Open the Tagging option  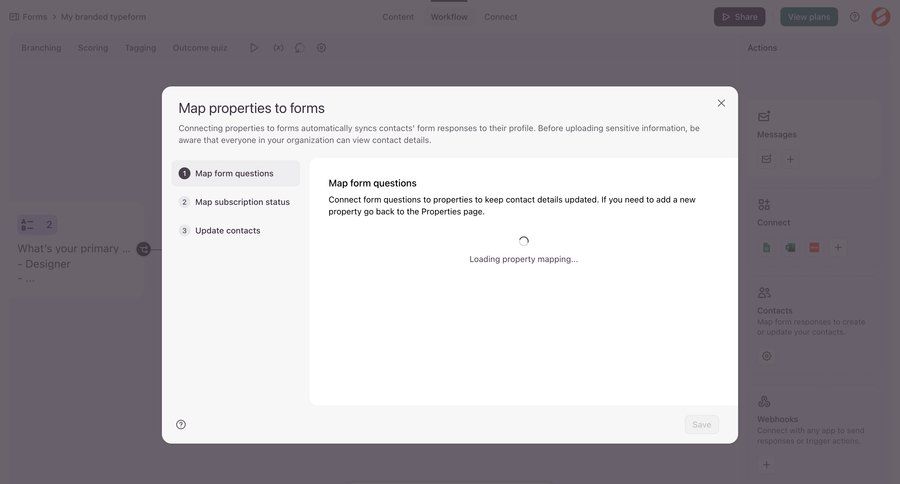coord(141,48)
